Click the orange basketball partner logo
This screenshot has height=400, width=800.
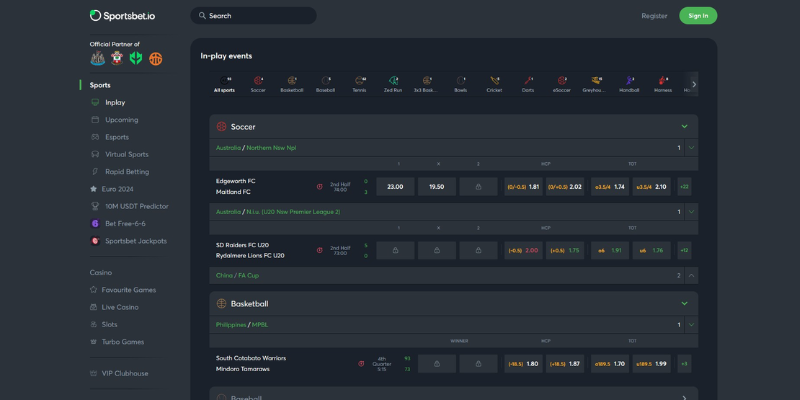(156, 59)
